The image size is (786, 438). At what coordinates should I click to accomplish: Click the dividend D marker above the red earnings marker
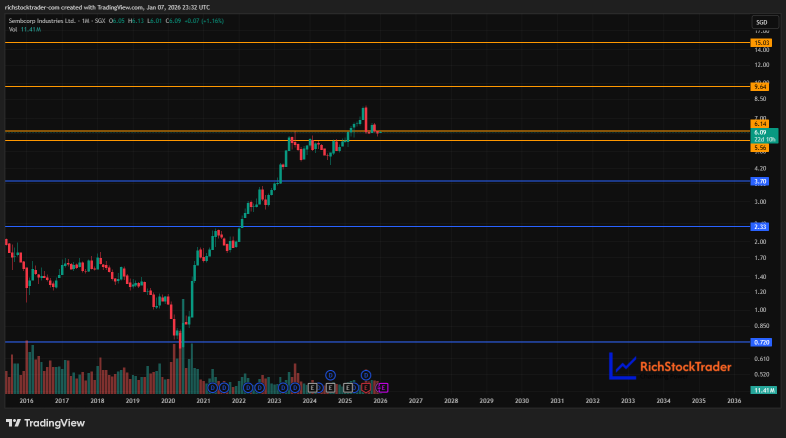(x=366, y=375)
